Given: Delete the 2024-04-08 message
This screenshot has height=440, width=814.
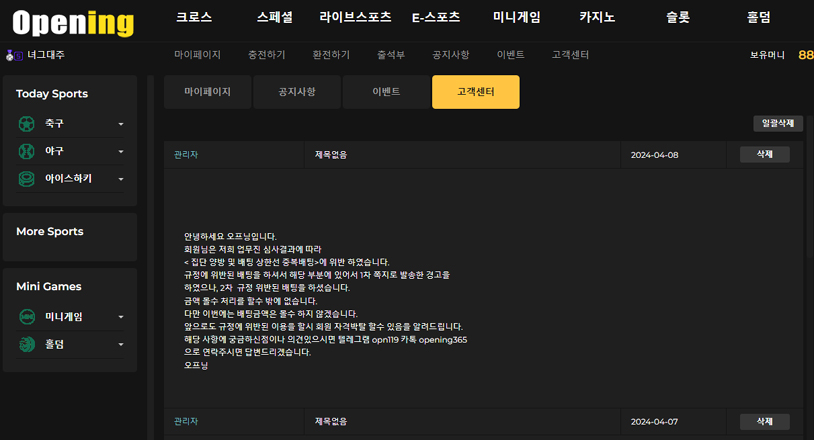Looking at the screenshot, I should (764, 155).
